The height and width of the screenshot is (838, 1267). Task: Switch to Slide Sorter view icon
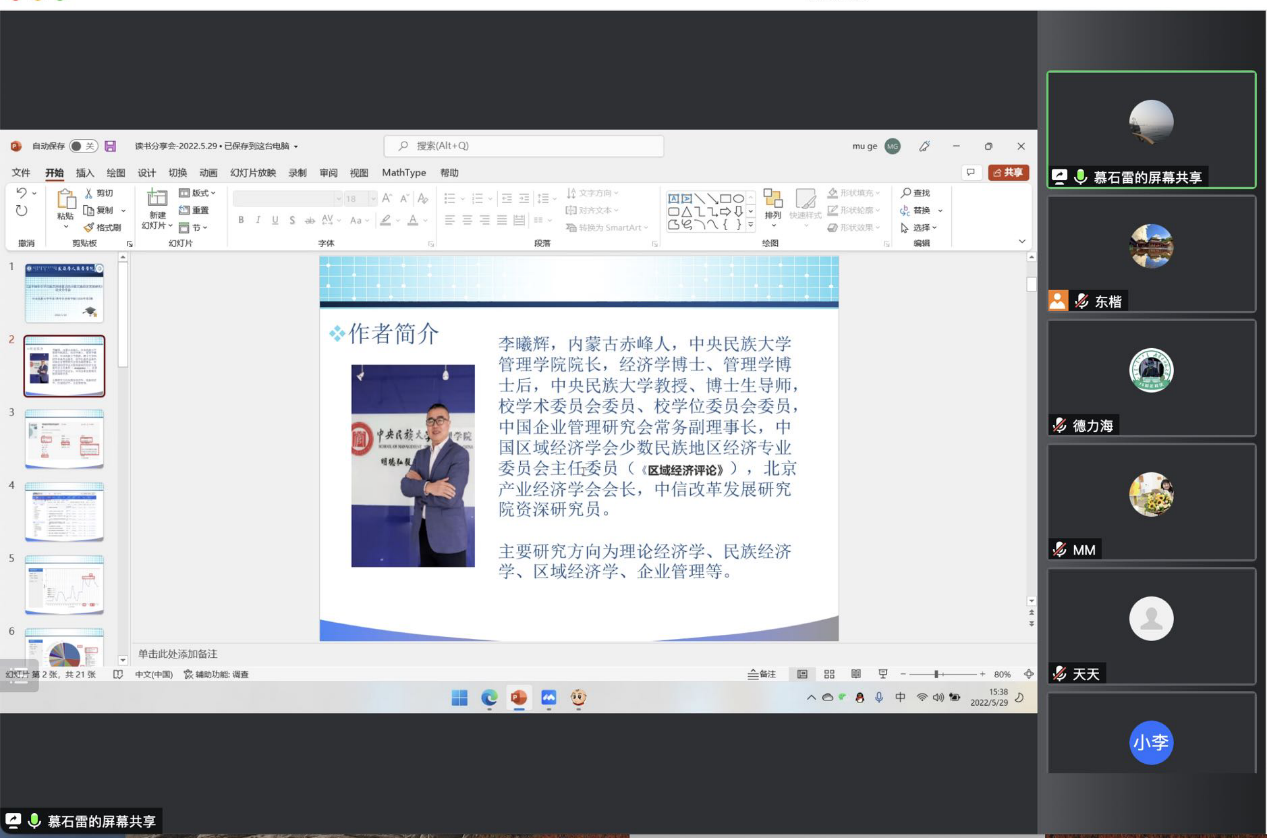(x=829, y=674)
